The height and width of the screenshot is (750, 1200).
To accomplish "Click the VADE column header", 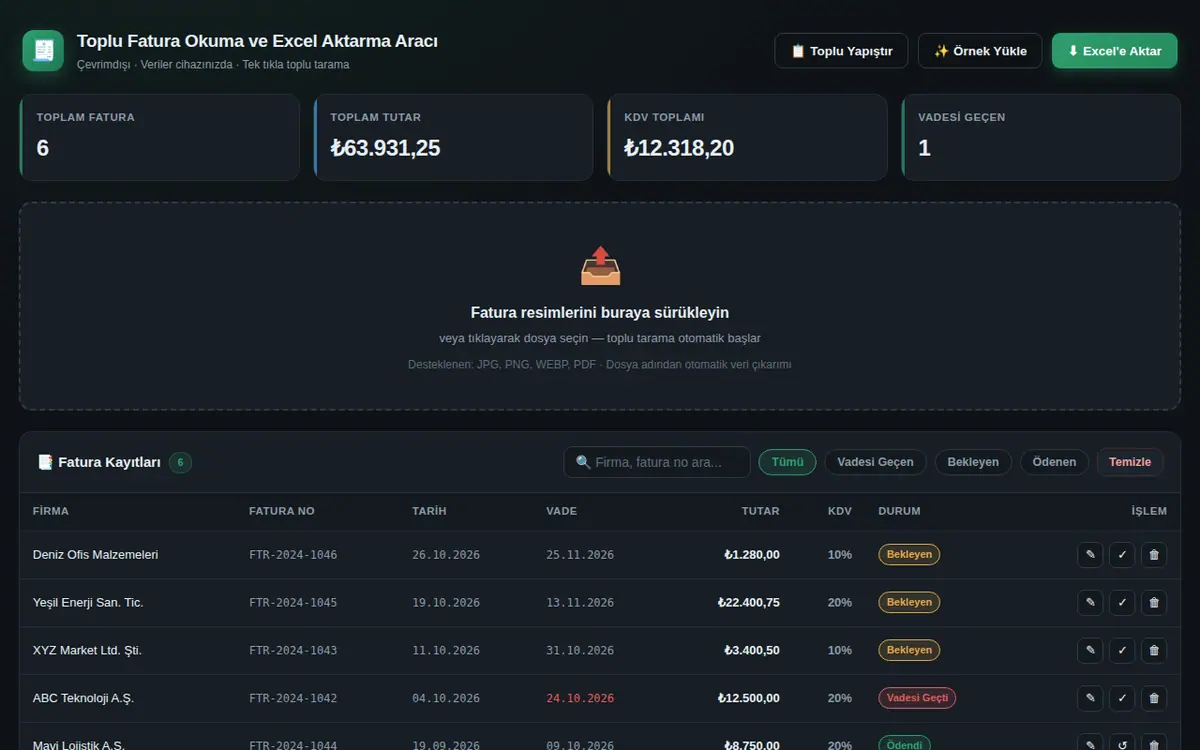I will click(561, 511).
